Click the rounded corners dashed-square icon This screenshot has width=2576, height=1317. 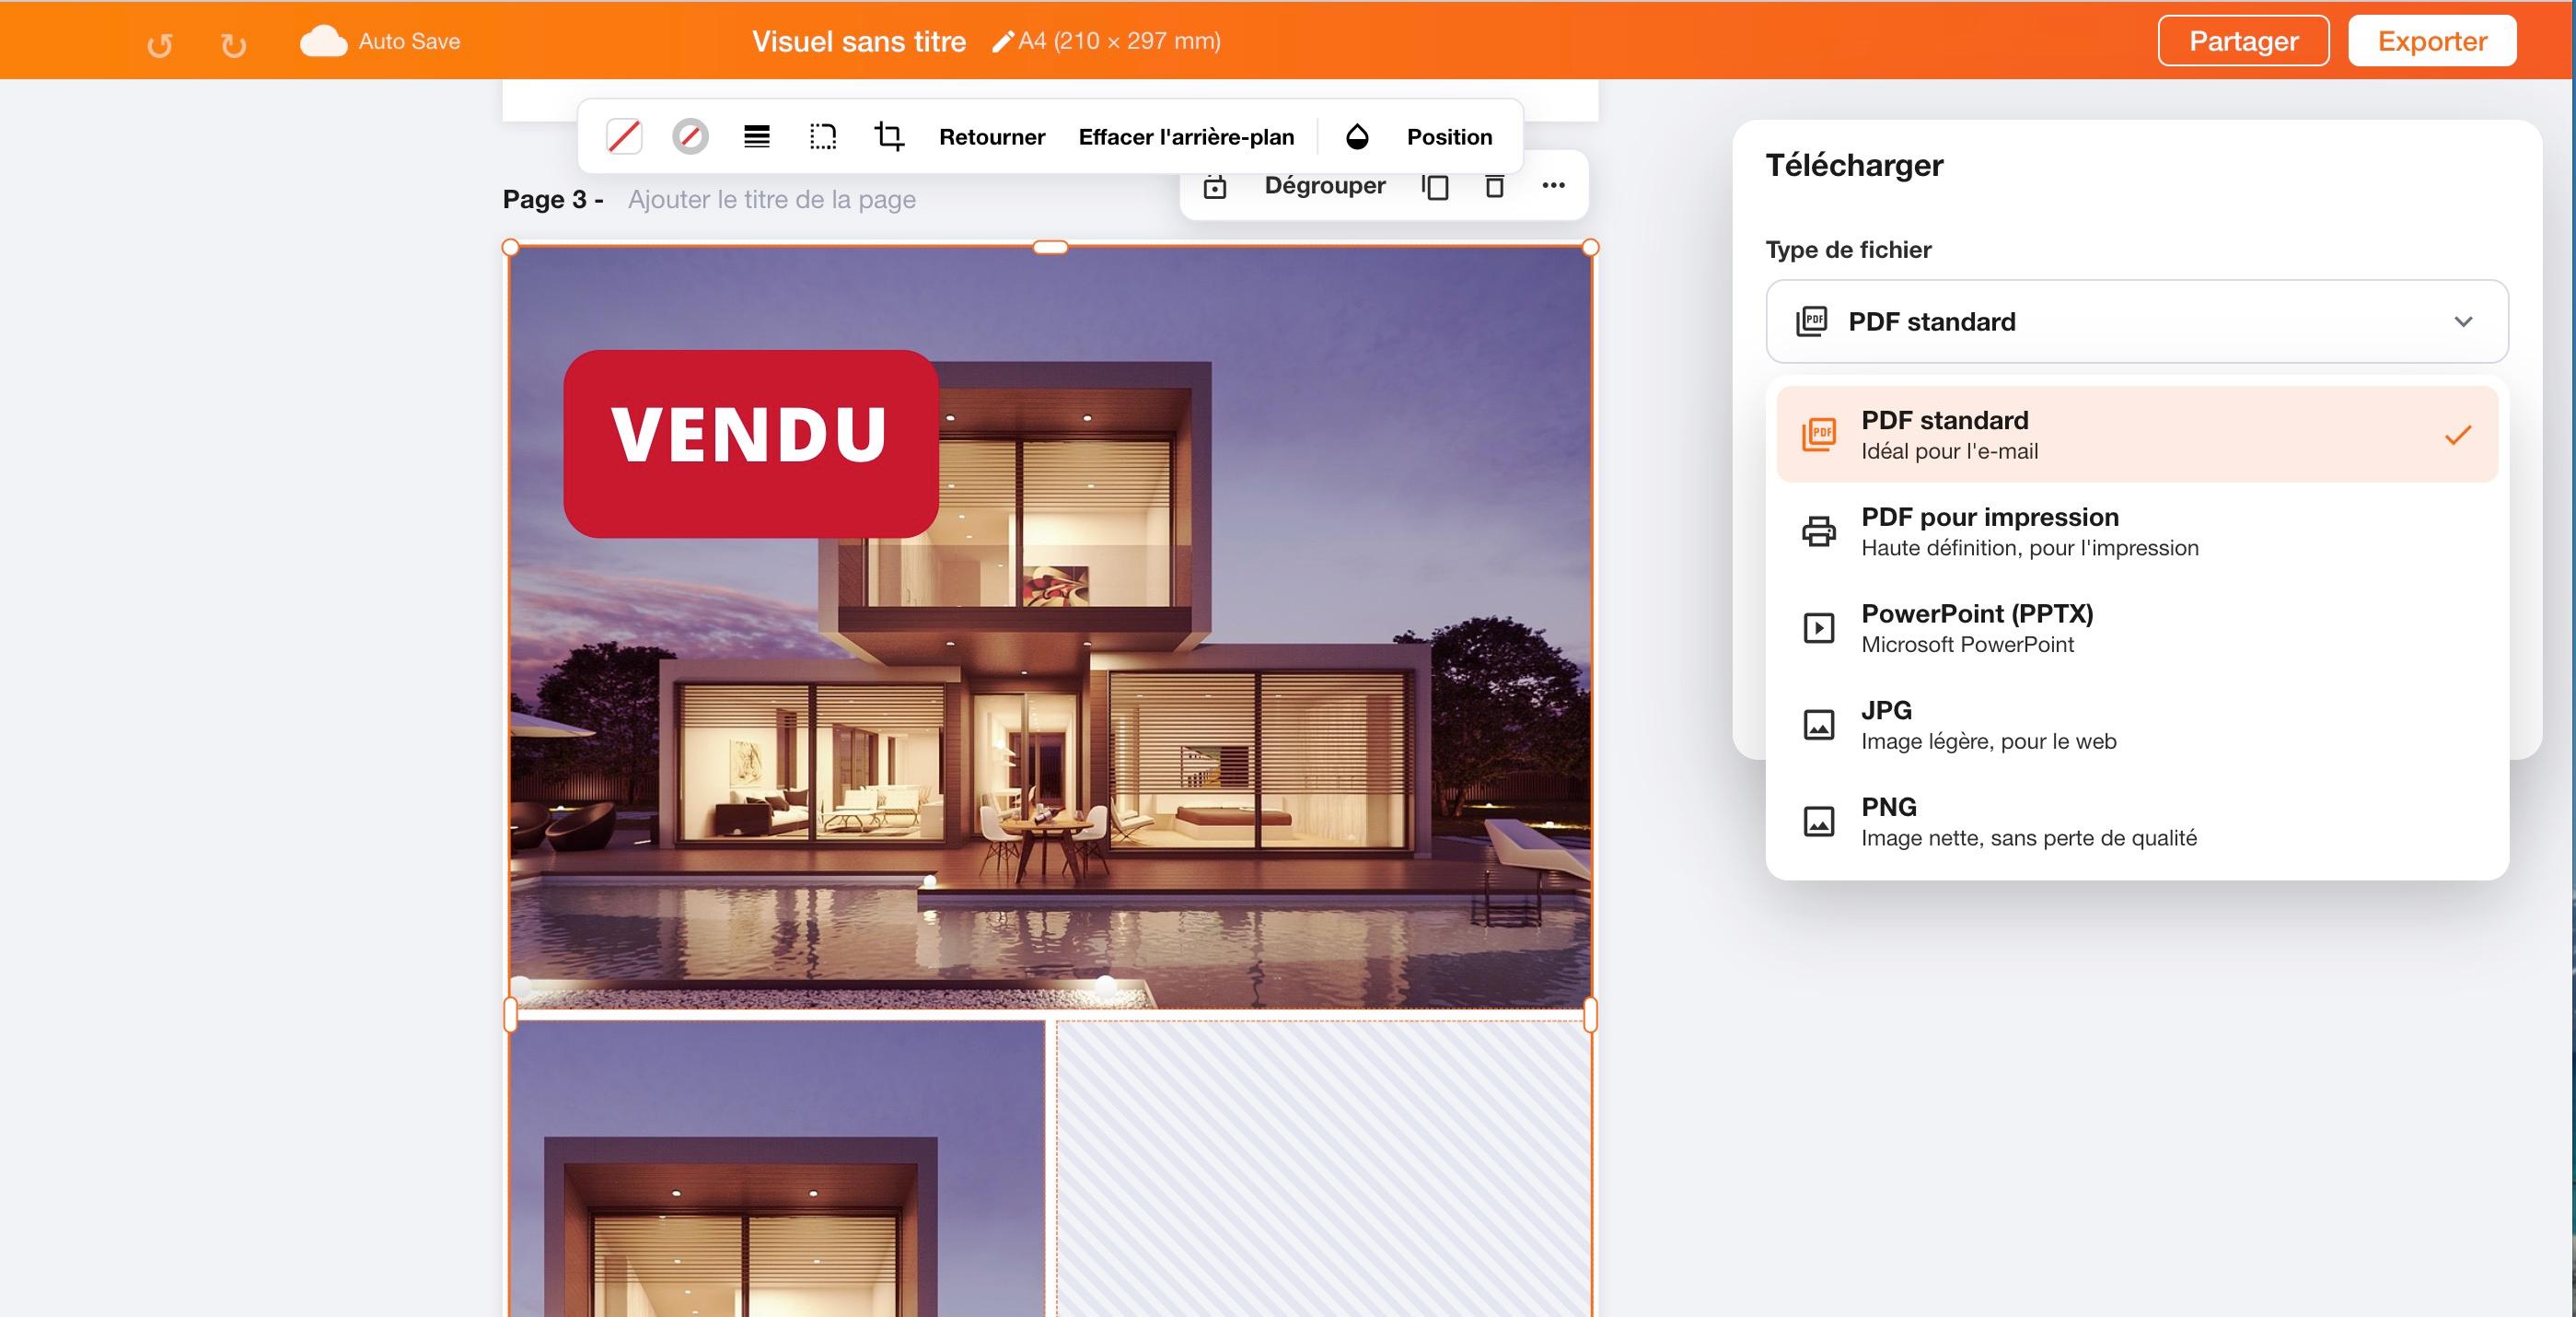pos(822,137)
